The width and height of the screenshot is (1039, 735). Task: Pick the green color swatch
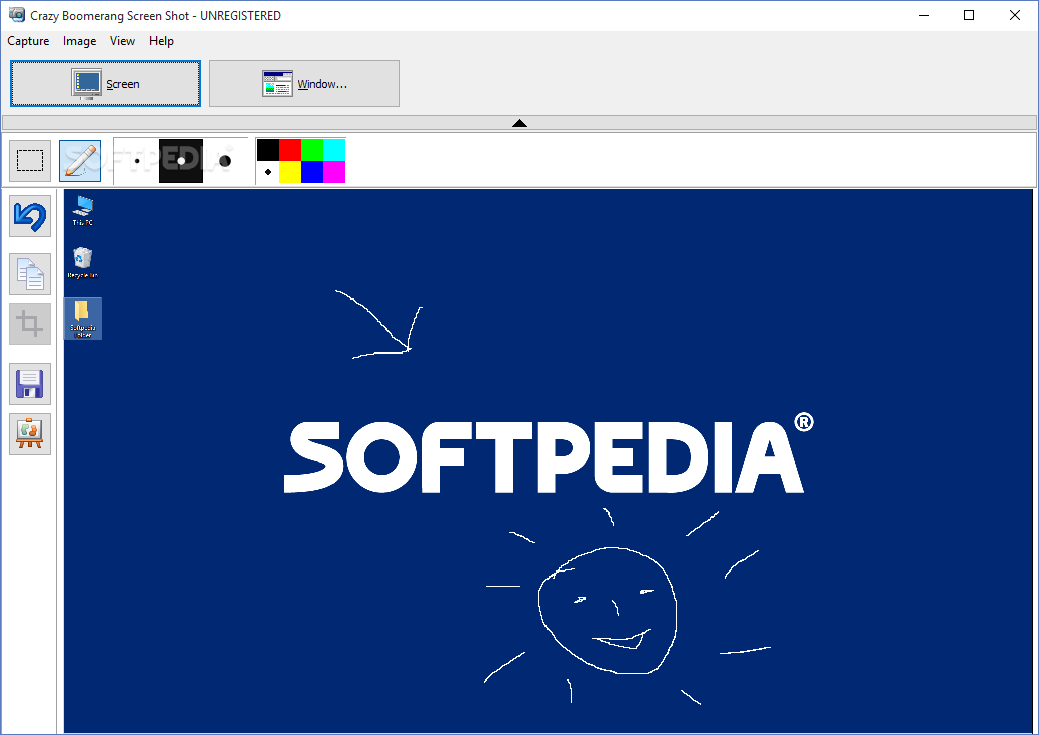pos(312,150)
